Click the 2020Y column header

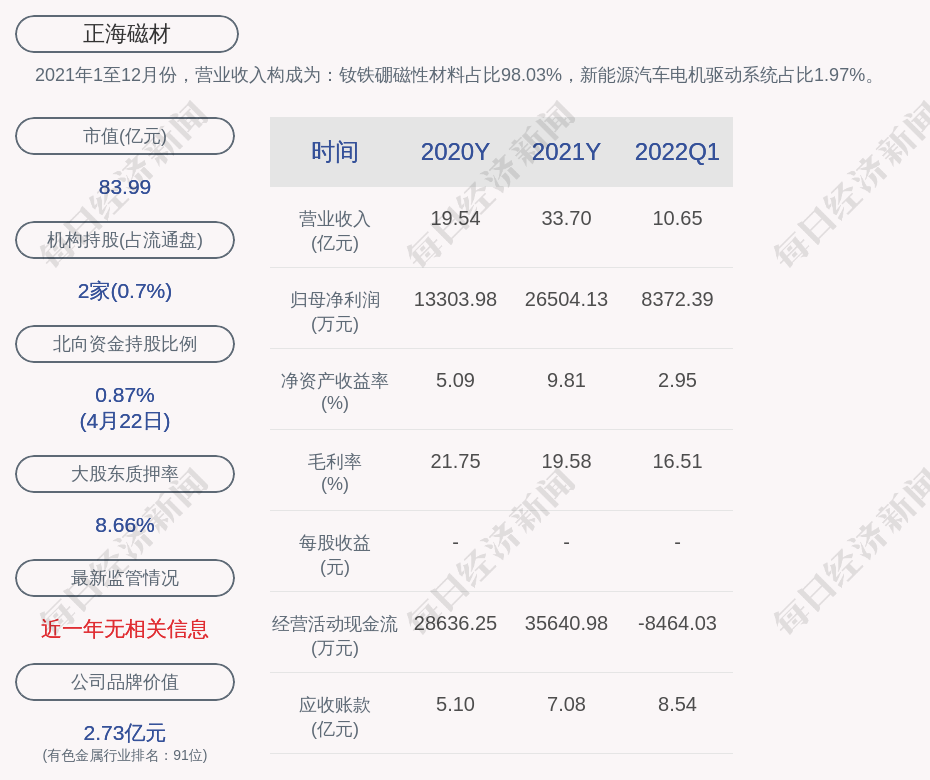455,152
